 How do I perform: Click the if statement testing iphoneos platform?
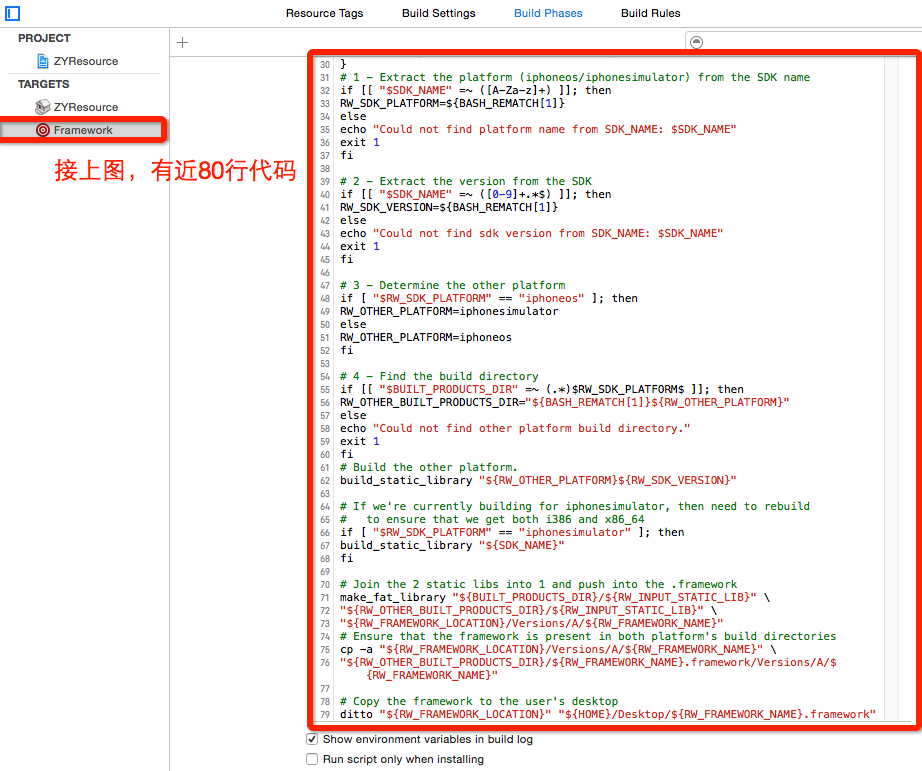[x=489, y=298]
